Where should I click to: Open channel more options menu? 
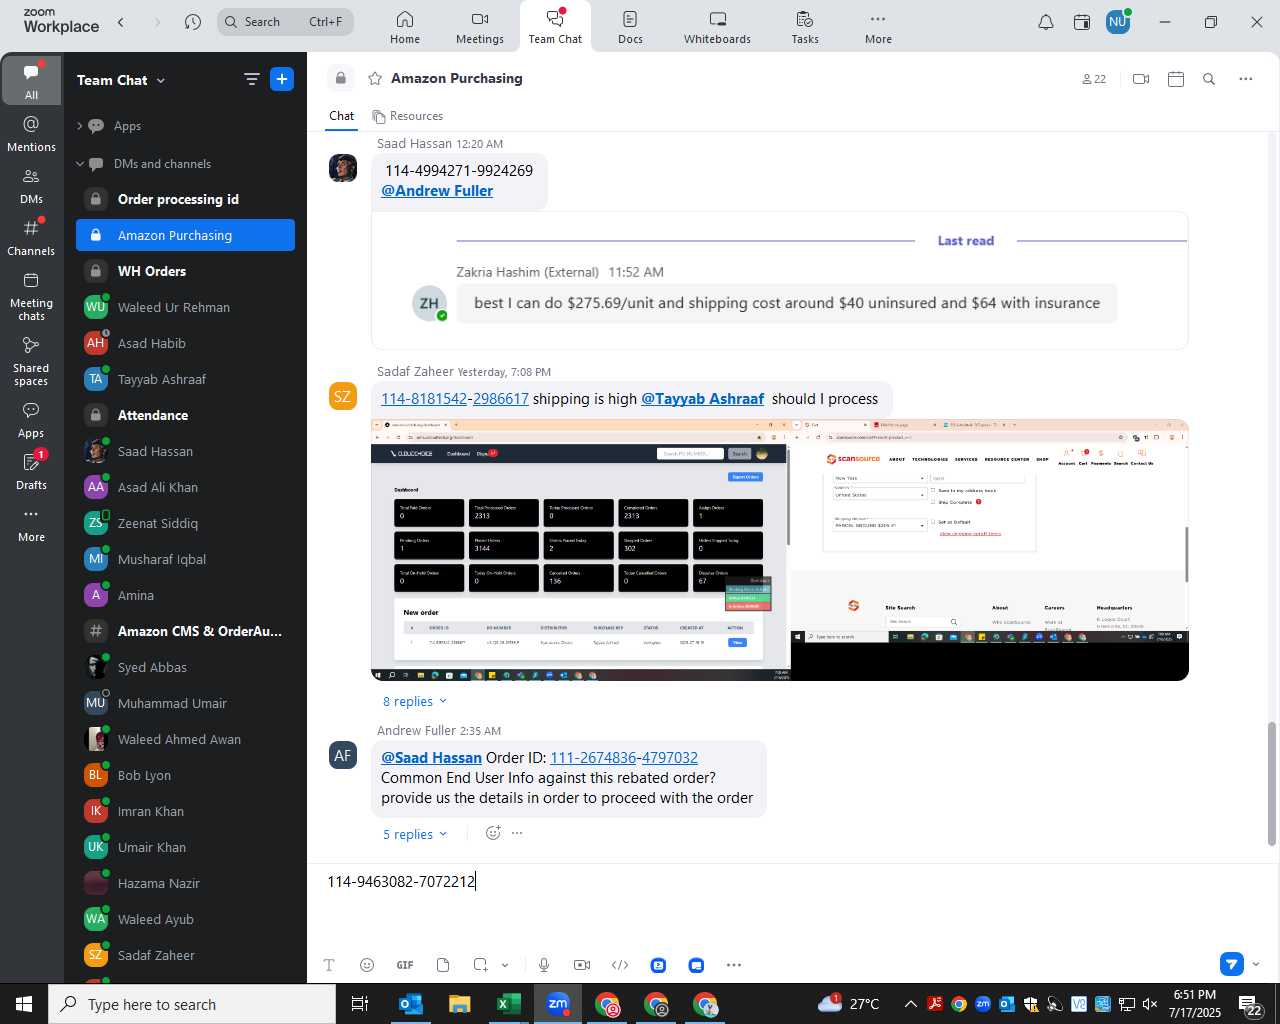tap(1246, 79)
